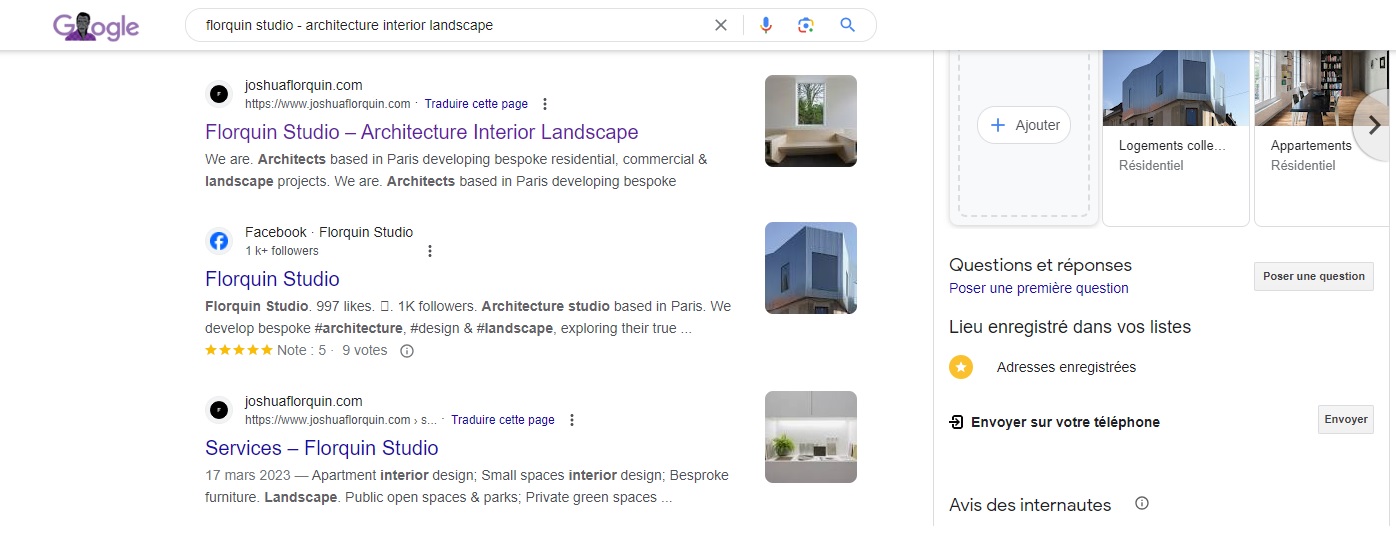
Task: Open options menu for the first joshuaflorquin.com result
Action: pos(545,104)
